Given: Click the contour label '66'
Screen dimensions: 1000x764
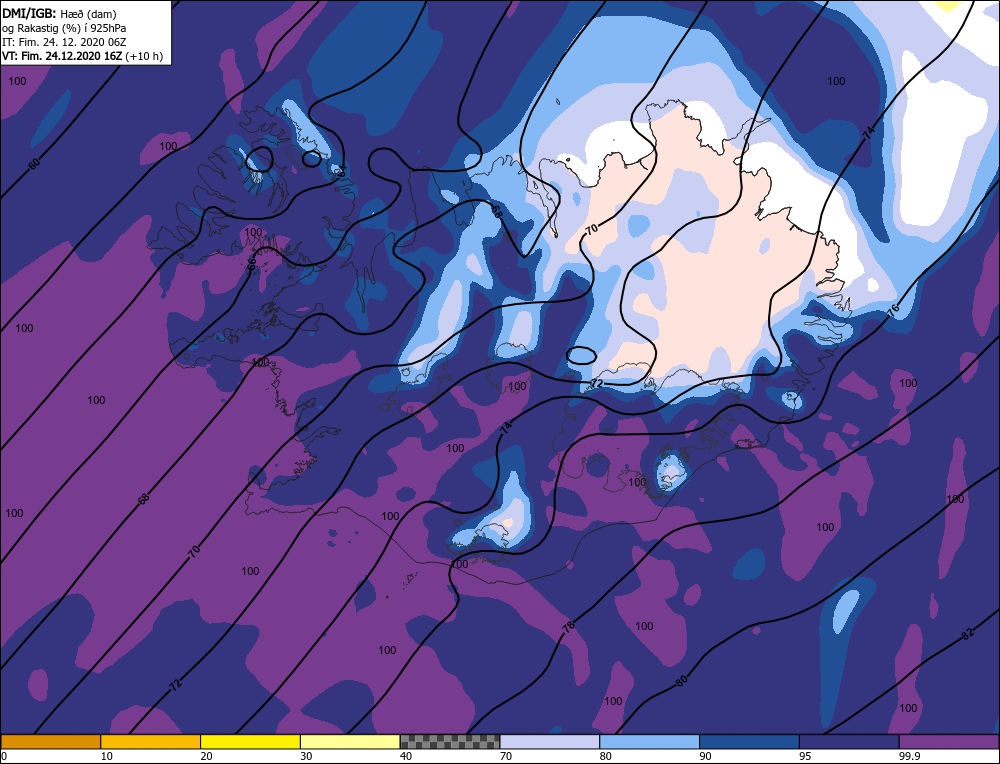Looking at the screenshot, I should pyautogui.click(x=251, y=263).
